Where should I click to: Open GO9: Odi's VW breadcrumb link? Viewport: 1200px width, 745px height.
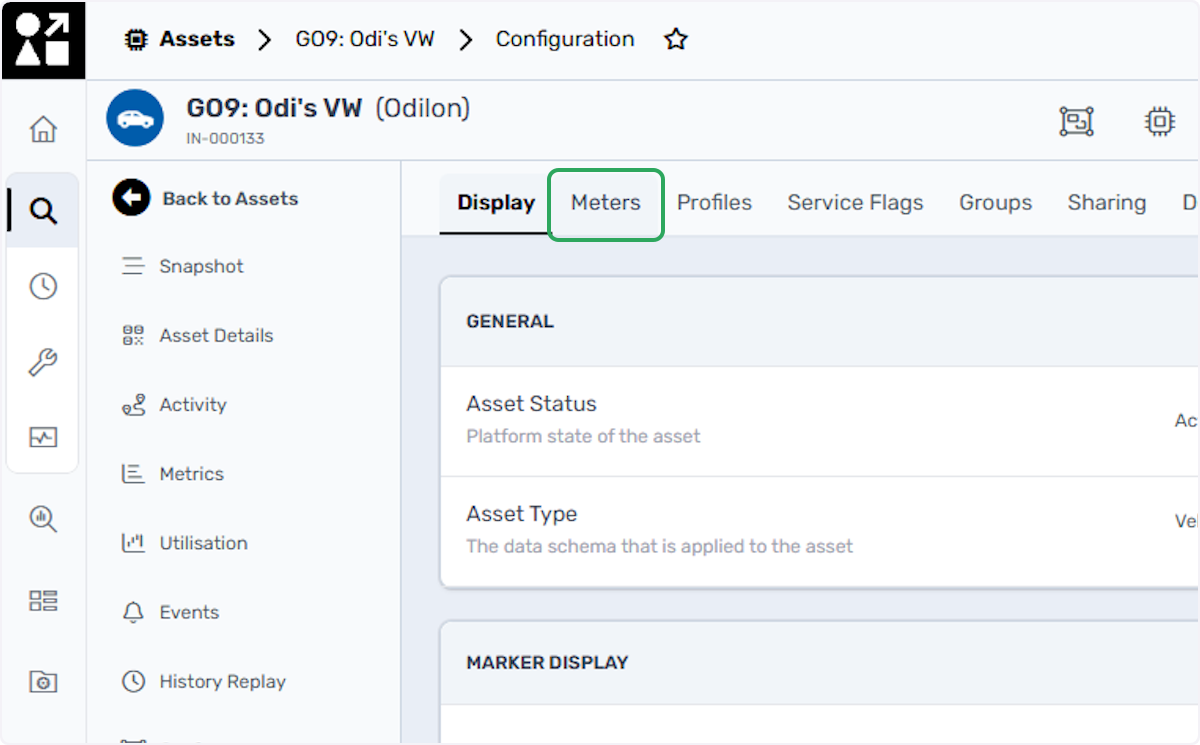[365, 39]
